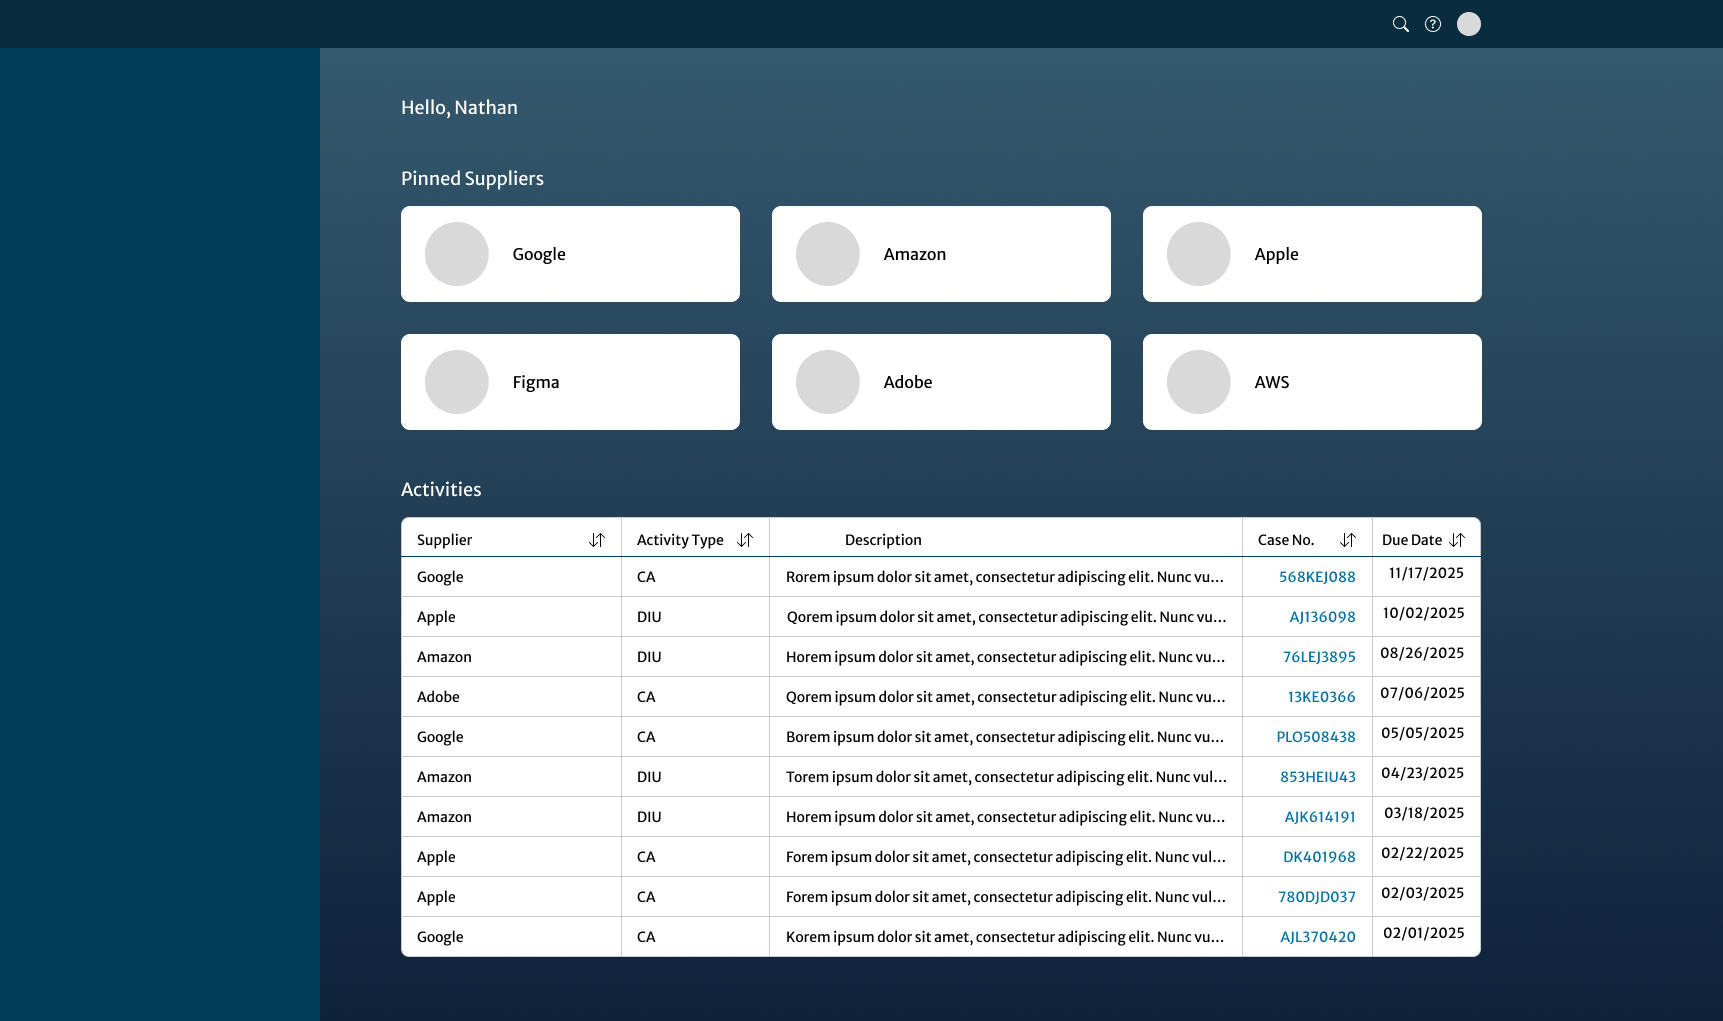Click the Google supplier logo placeholder

(x=456, y=254)
